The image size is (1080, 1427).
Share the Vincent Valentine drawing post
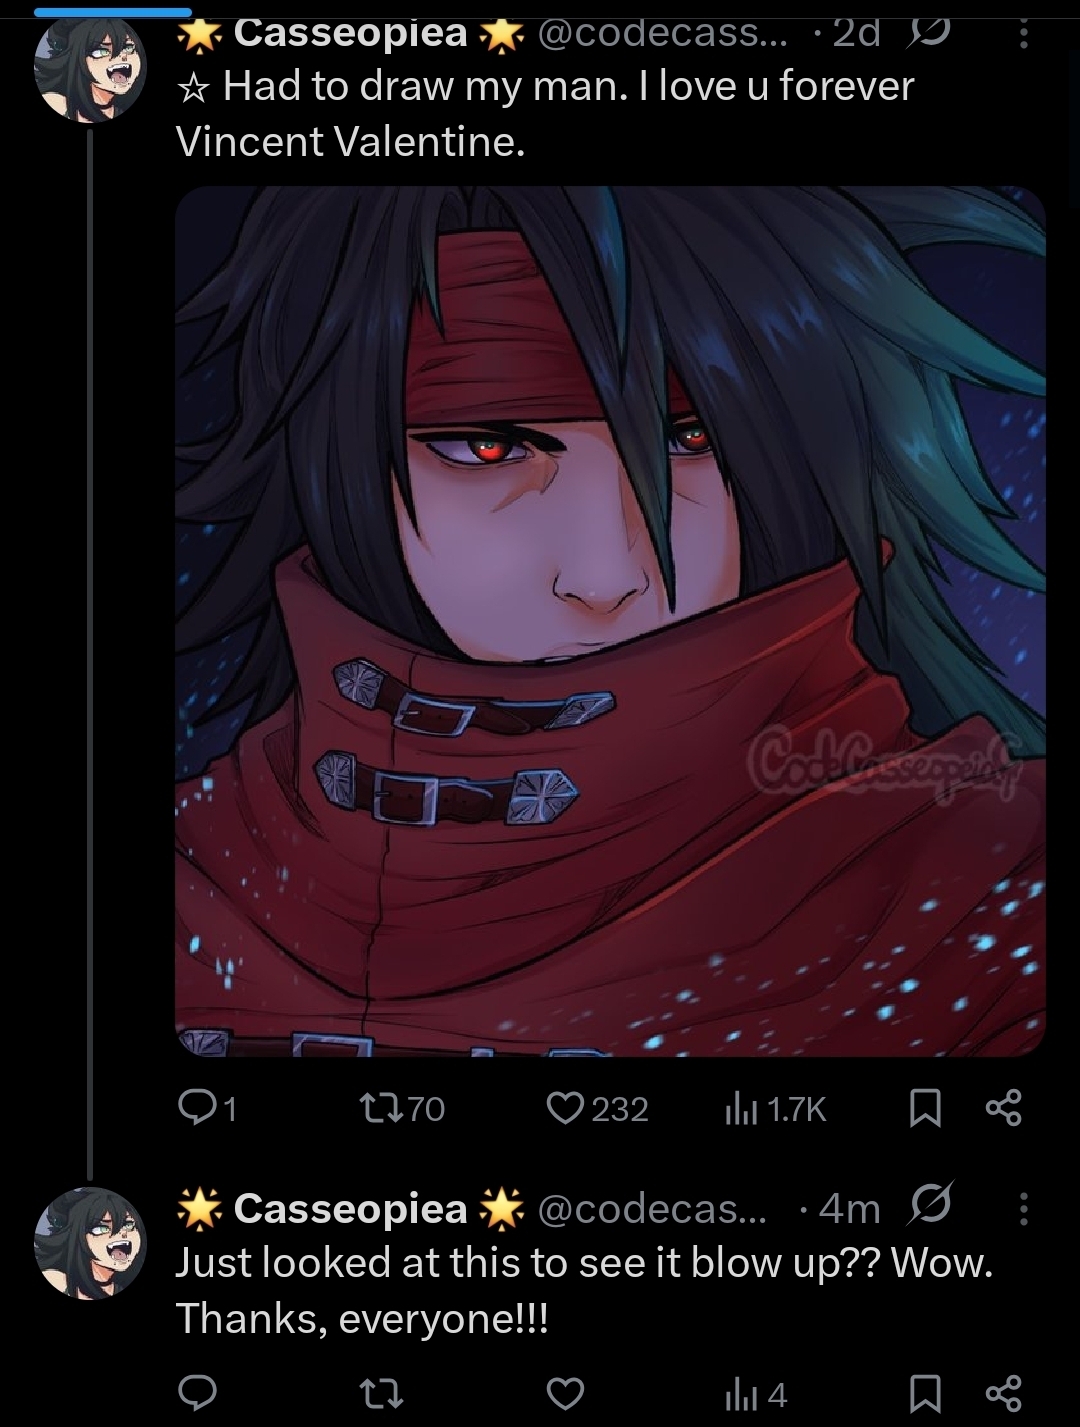[1003, 1108]
